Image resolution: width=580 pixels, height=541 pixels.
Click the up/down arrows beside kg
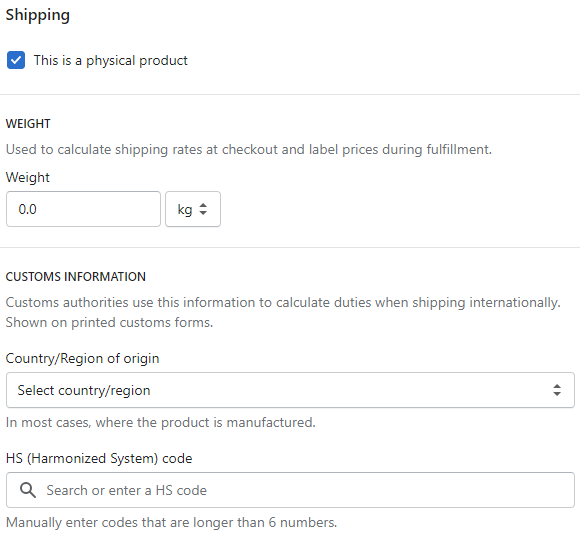click(x=203, y=209)
